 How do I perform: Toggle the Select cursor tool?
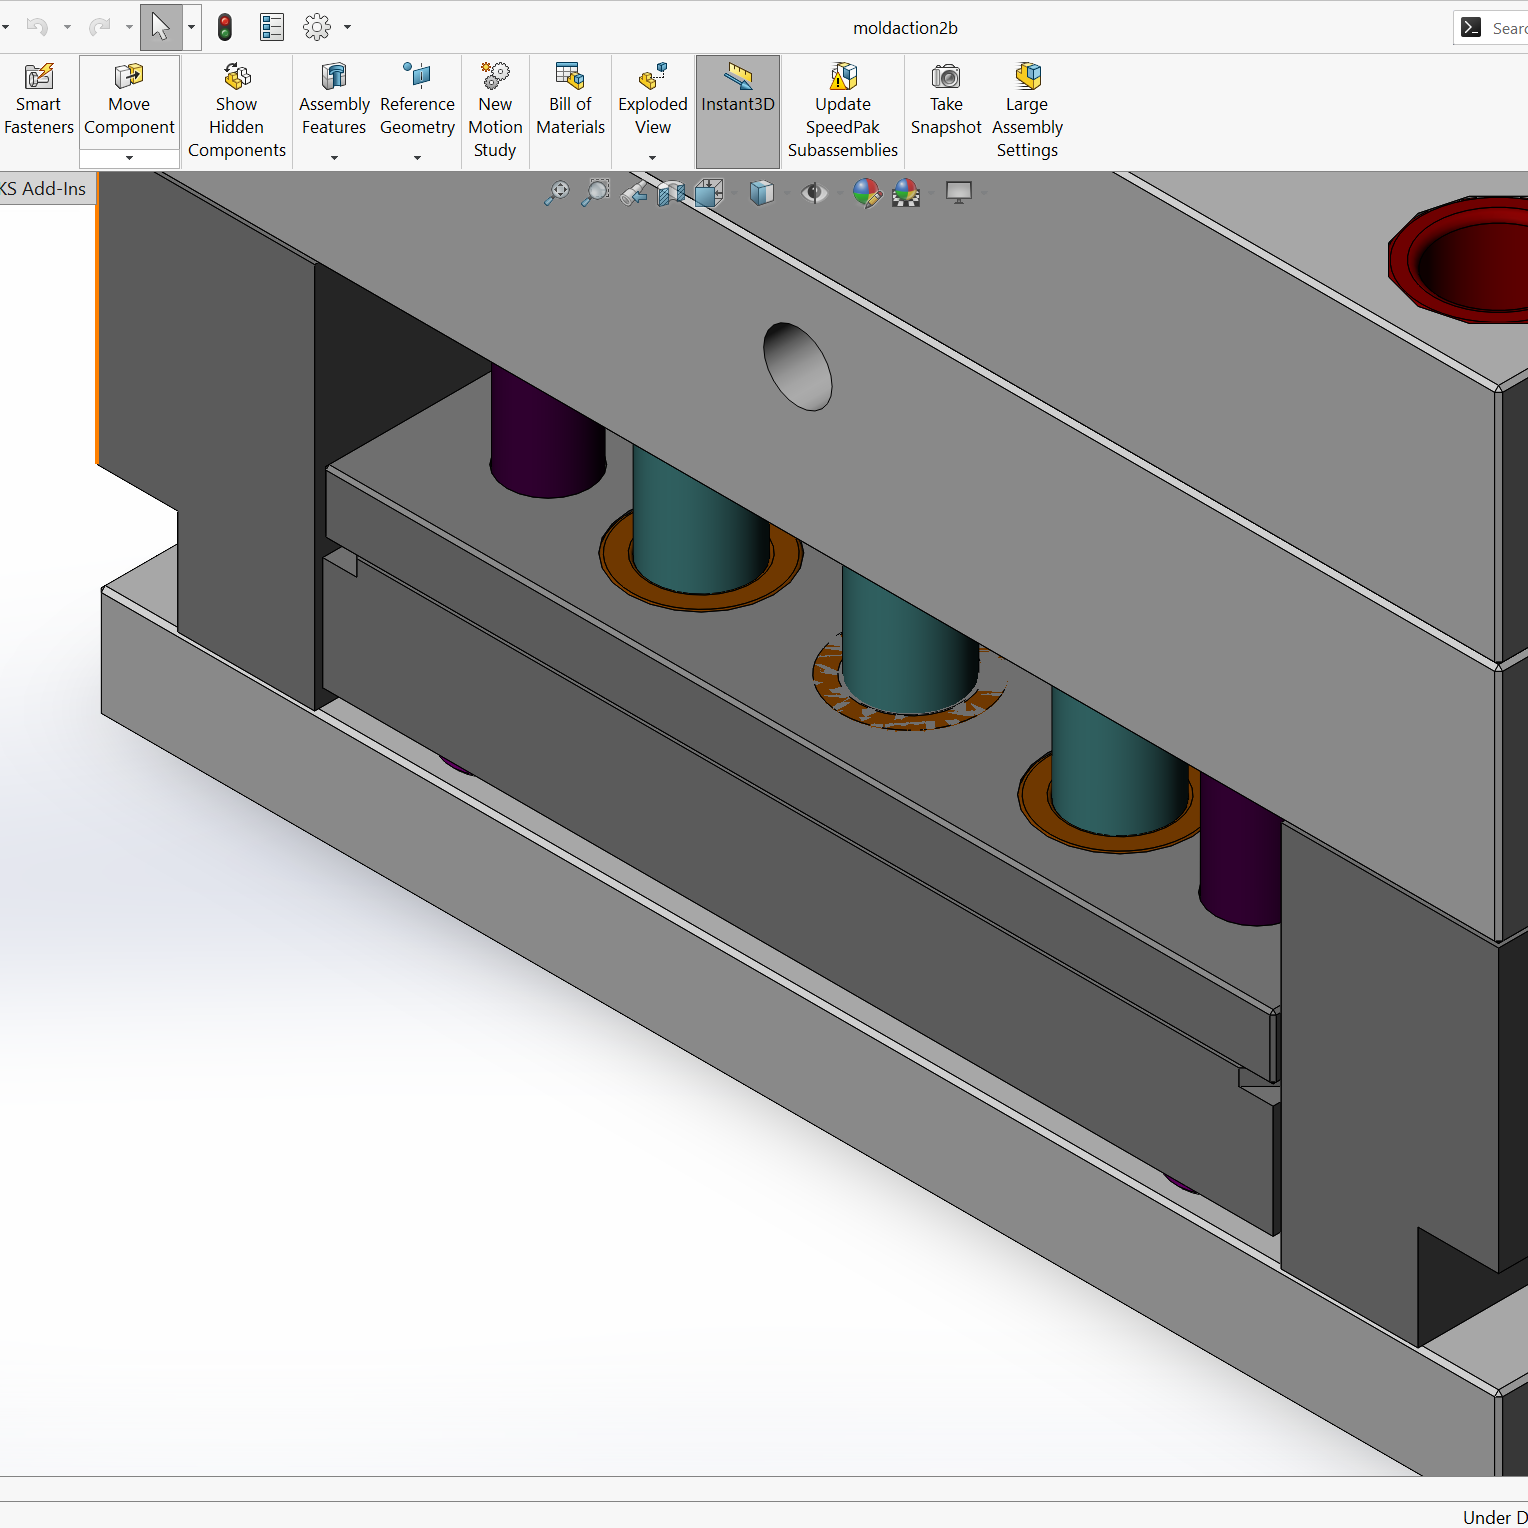click(161, 27)
